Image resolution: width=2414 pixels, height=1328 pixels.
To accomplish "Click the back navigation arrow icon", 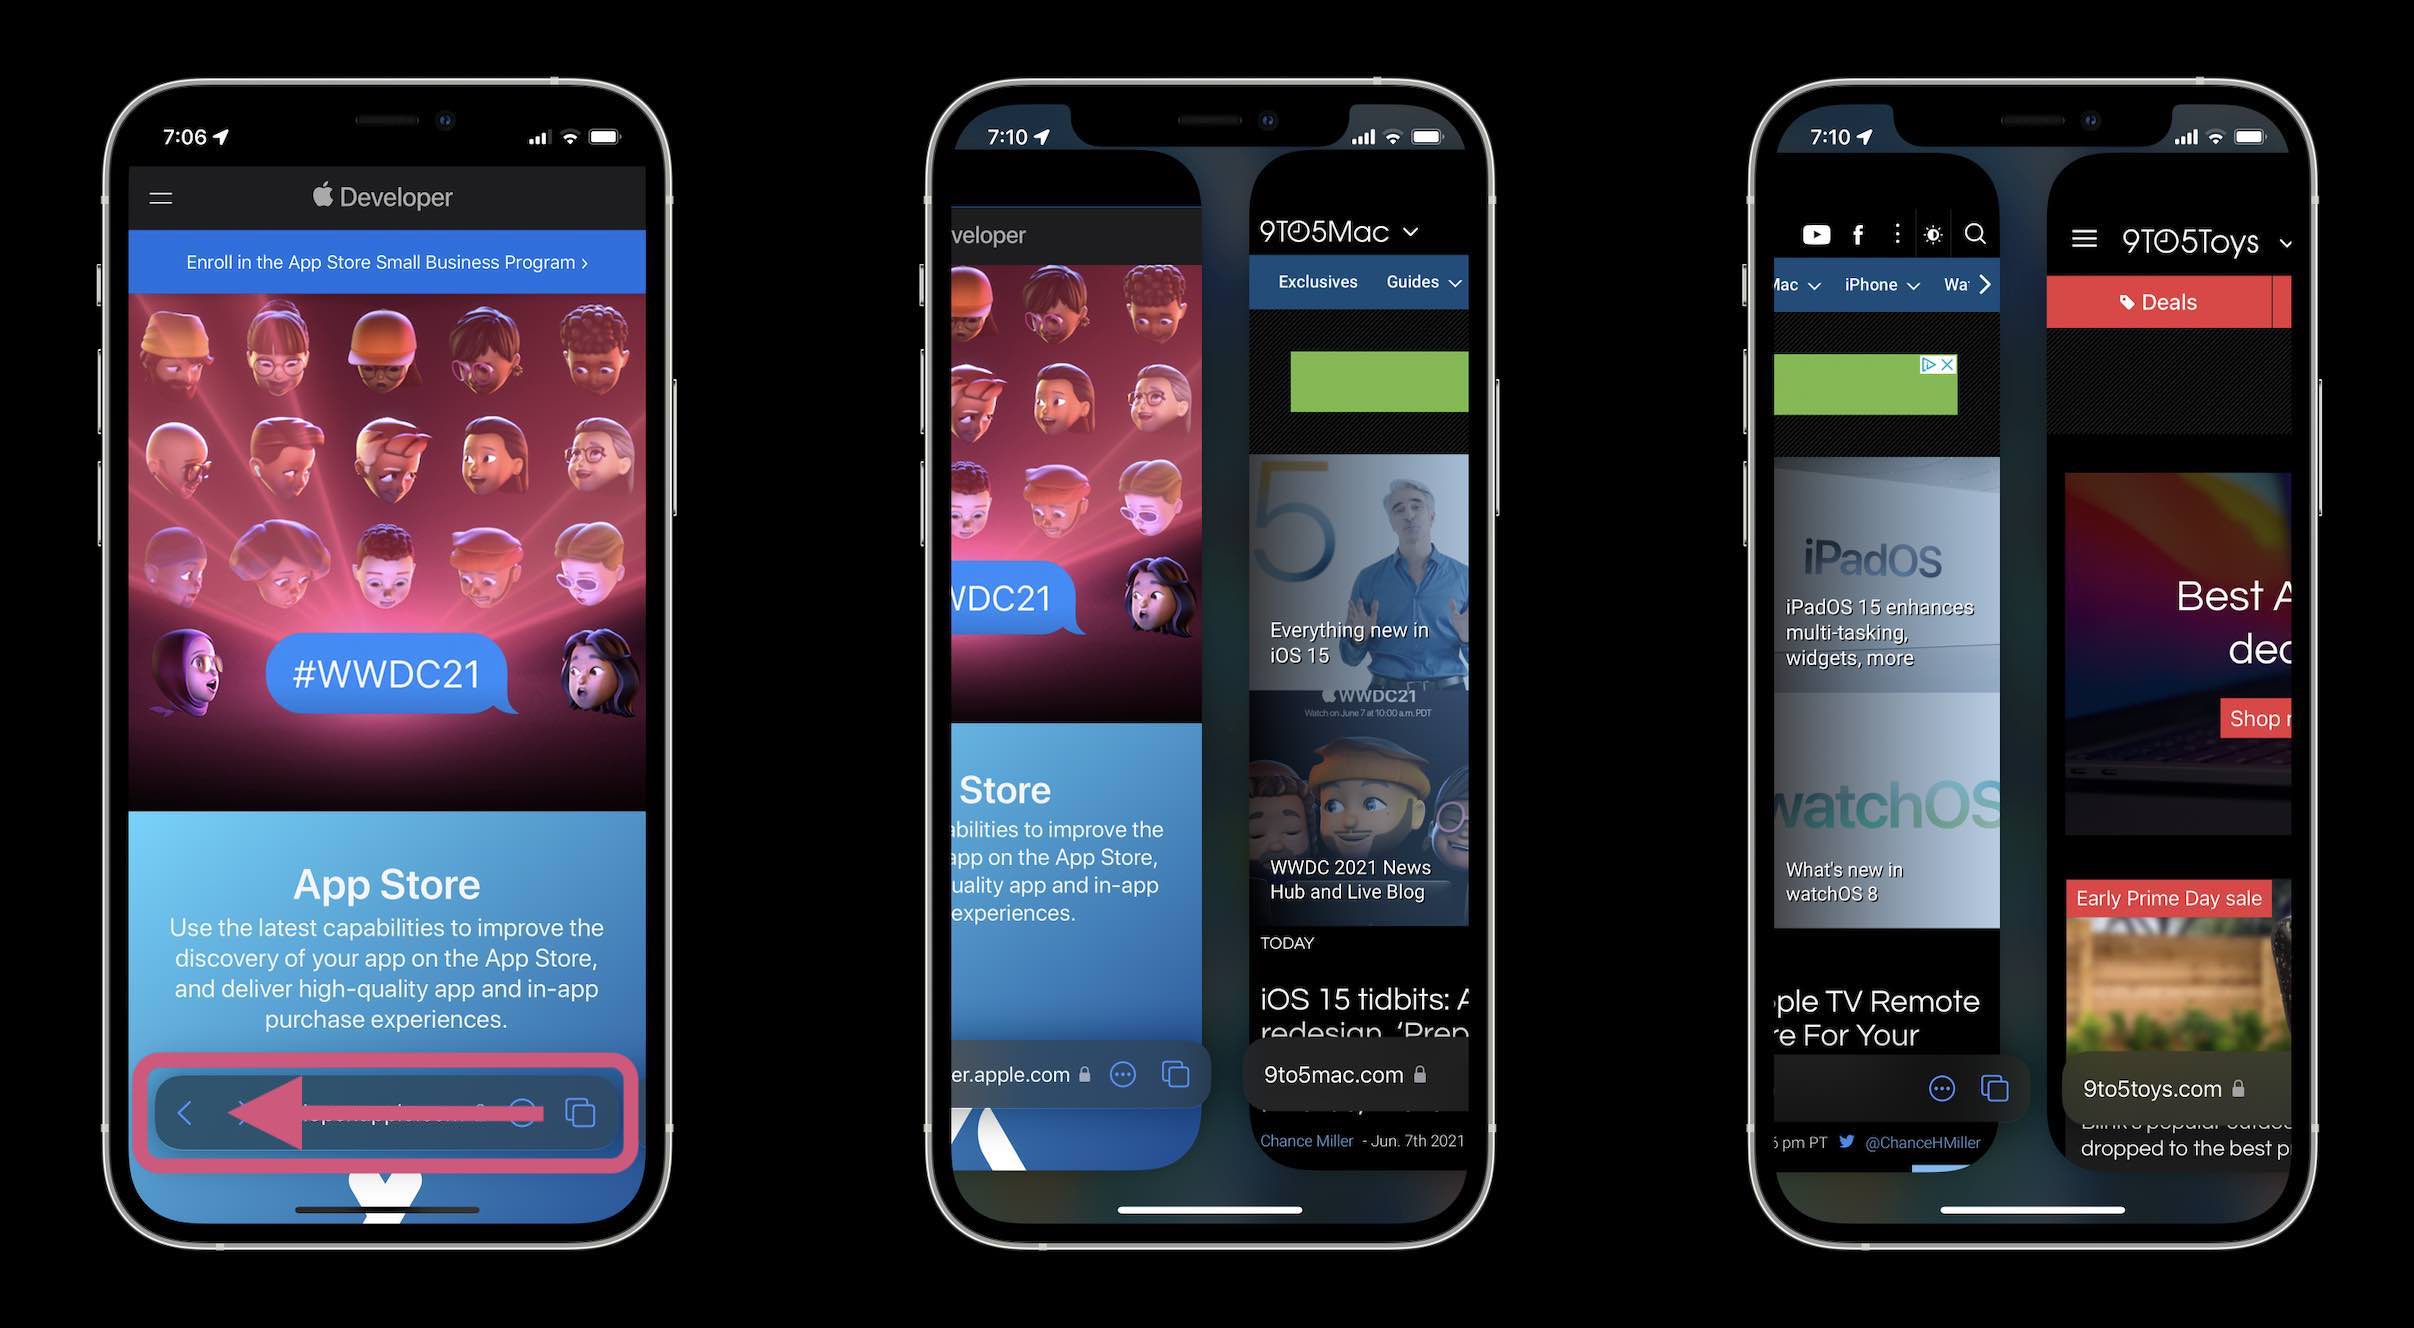I will [185, 1110].
